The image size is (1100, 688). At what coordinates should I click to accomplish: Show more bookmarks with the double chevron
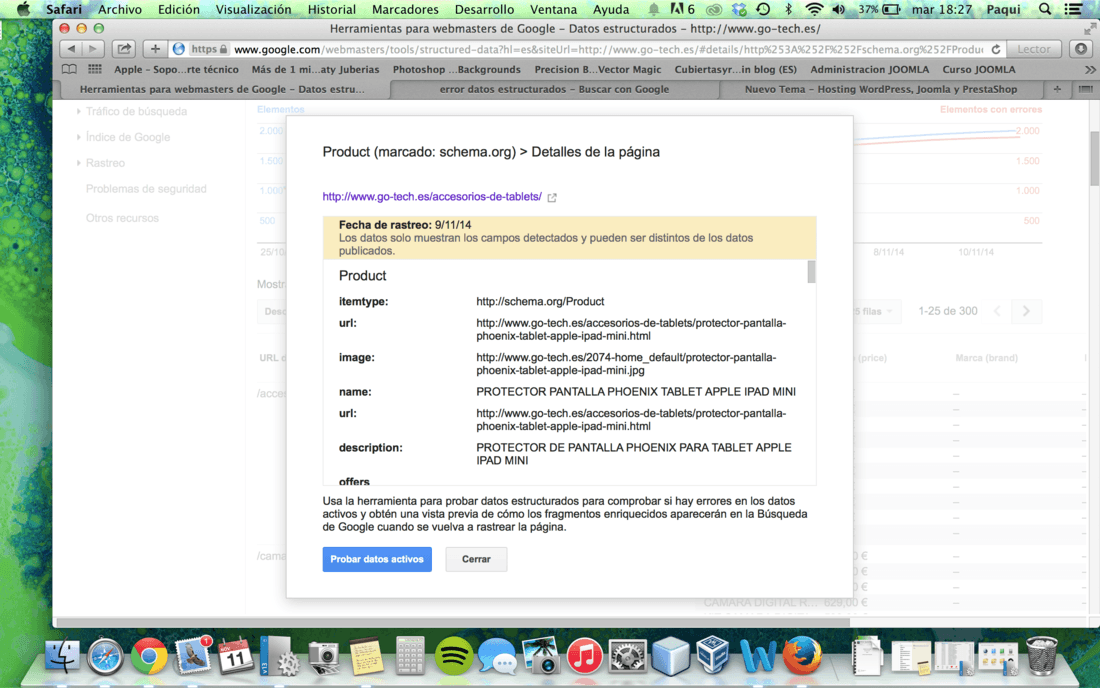click(1089, 69)
